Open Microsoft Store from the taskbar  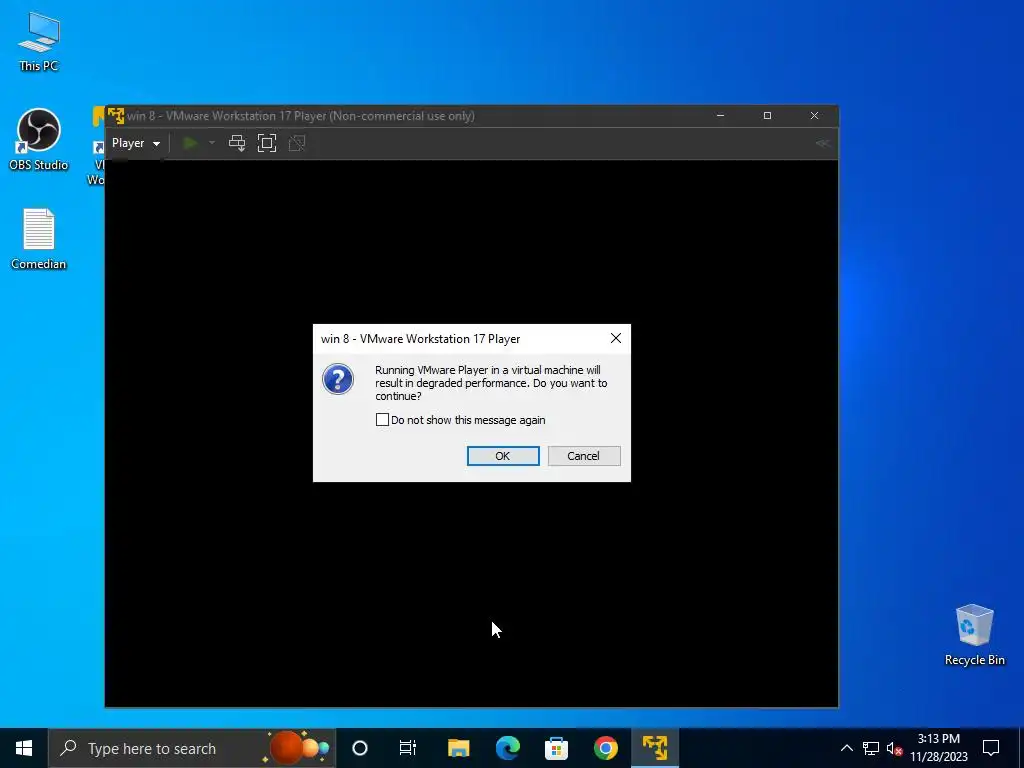[556, 748]
